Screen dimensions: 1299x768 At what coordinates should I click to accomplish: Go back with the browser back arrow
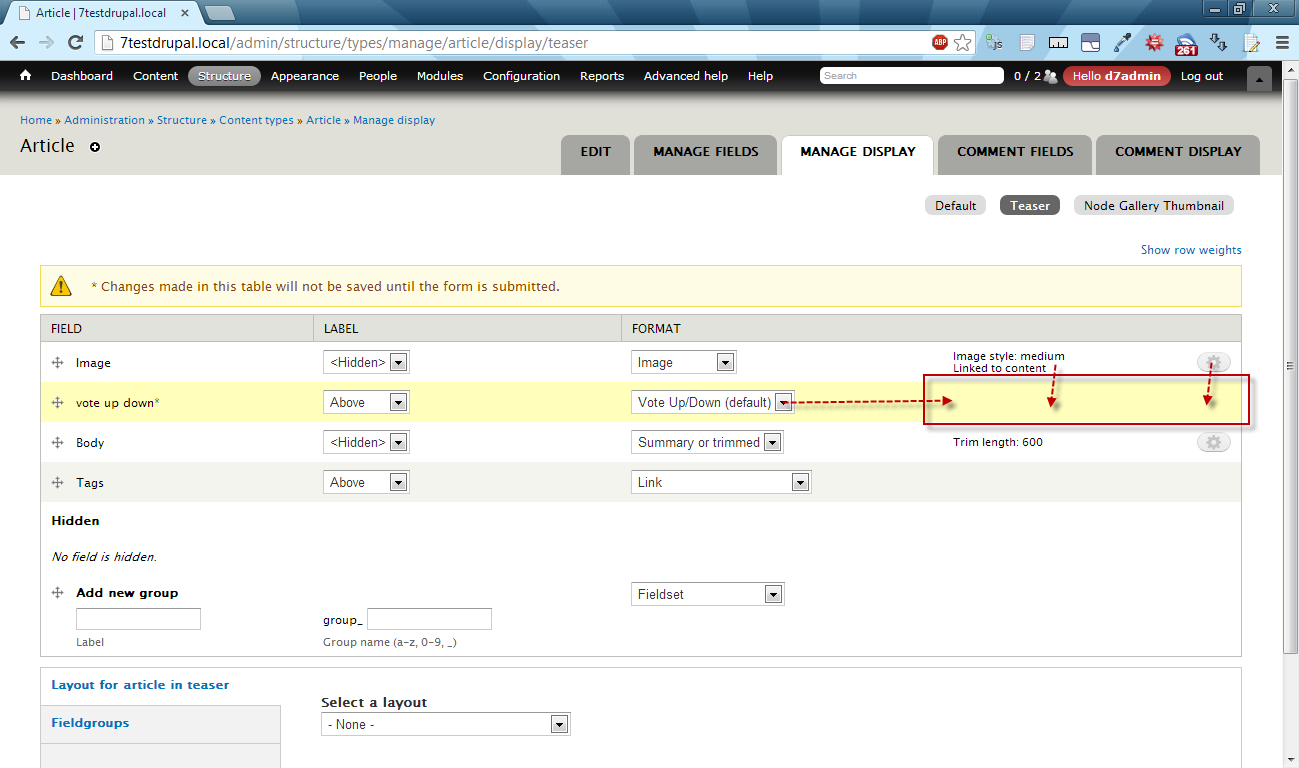[x=18, y=43]
